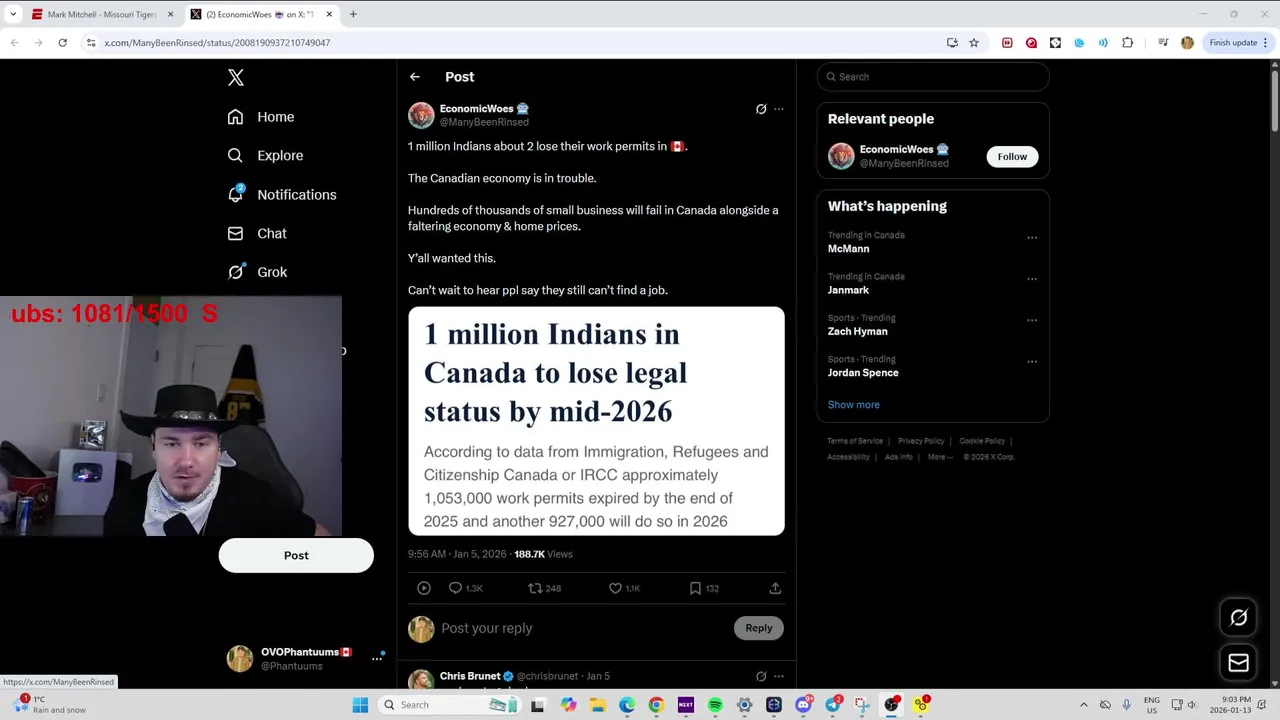
Task: Bookmark this page with star icon
Action: (x=974, y=43)
